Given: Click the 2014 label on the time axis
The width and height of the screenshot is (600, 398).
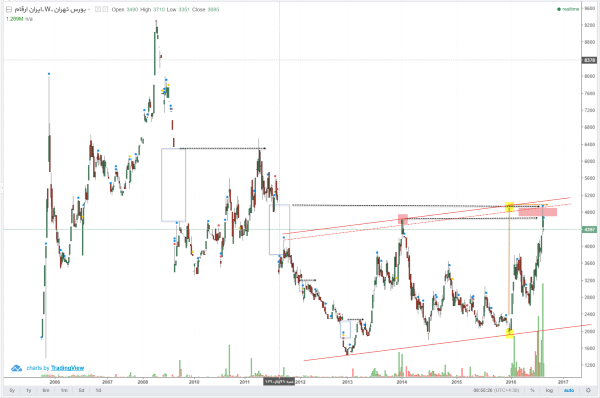Looking at the screenshot, I should [x=401, y=382].
